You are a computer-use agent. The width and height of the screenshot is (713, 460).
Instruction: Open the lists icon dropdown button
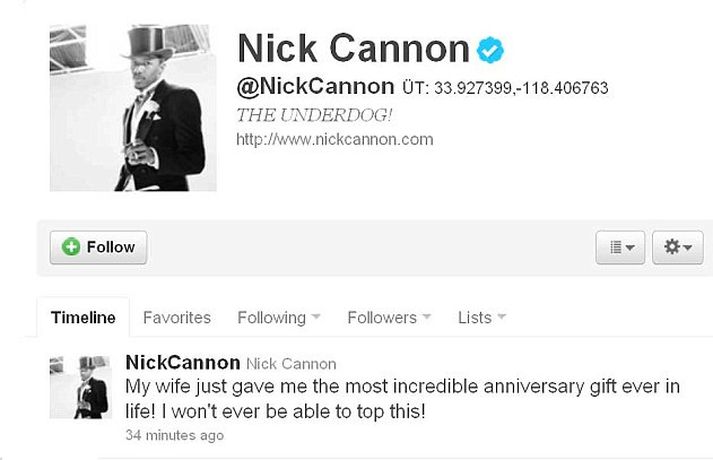tap(620, 247)
